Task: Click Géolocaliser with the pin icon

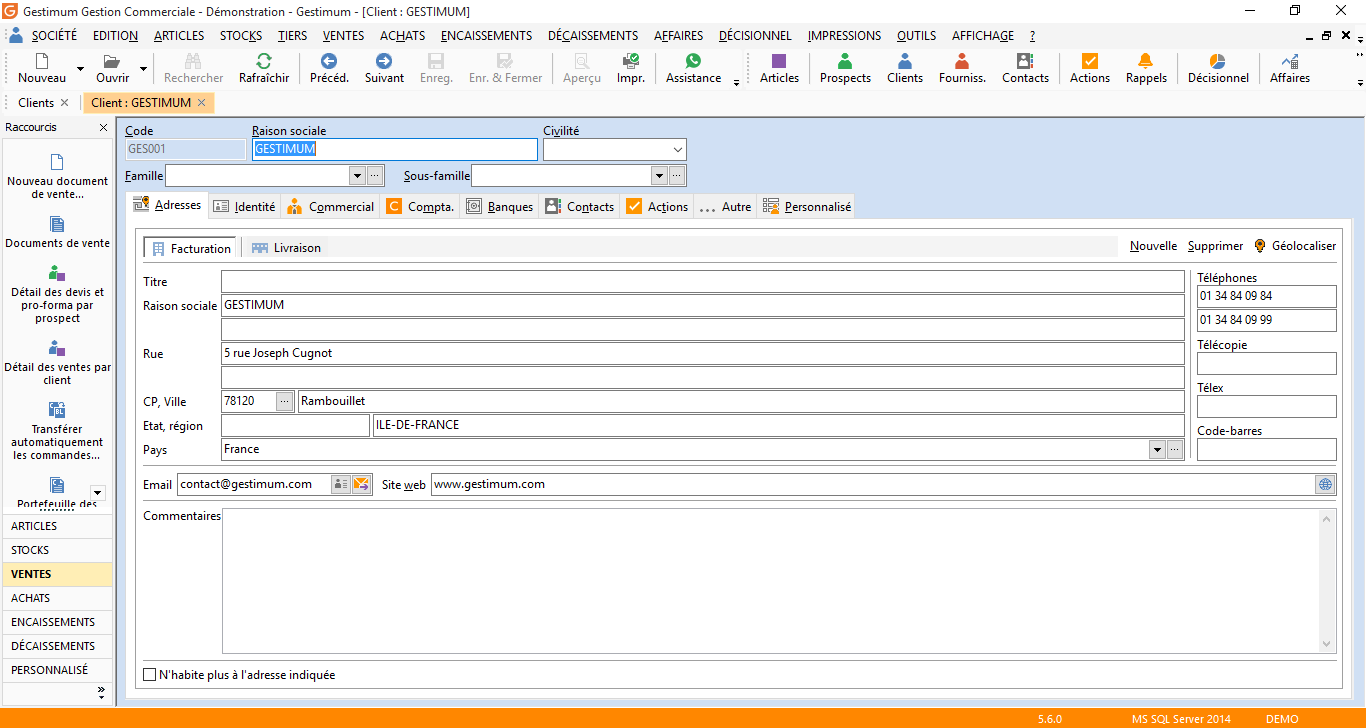Action: [x=1295, y=246]
